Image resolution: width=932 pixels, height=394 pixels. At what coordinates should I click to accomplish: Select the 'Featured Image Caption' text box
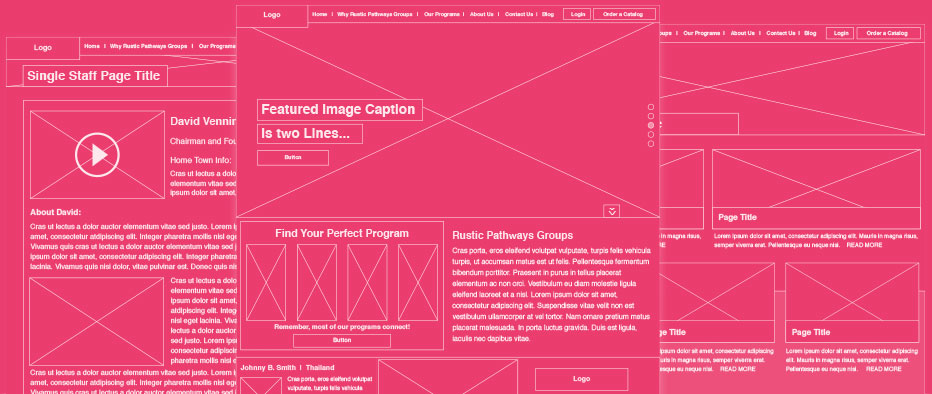click(x=340, y=110)
